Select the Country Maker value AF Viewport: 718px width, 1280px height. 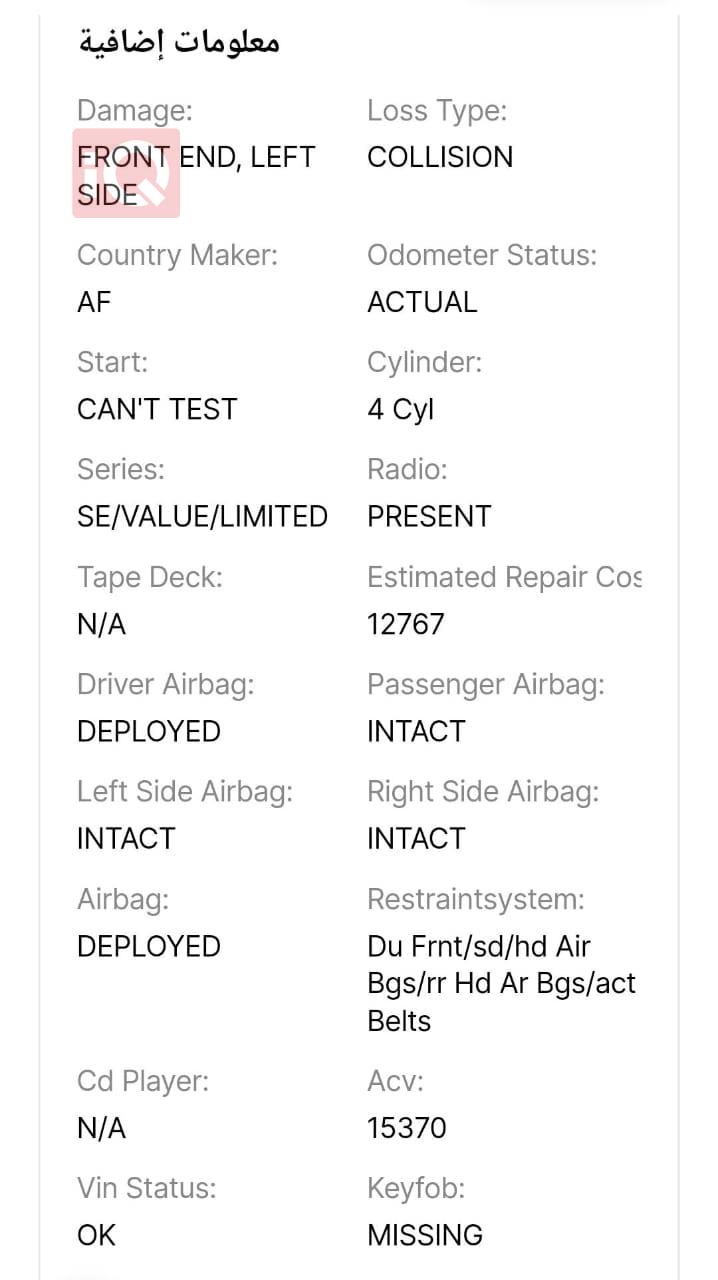[x=94, y=302]
